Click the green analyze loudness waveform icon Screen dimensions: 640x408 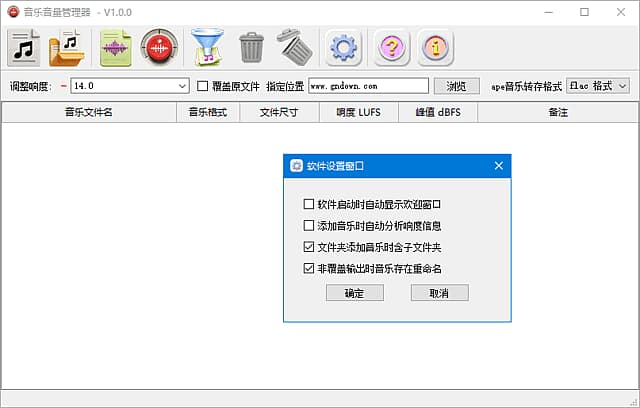(116, 48)
